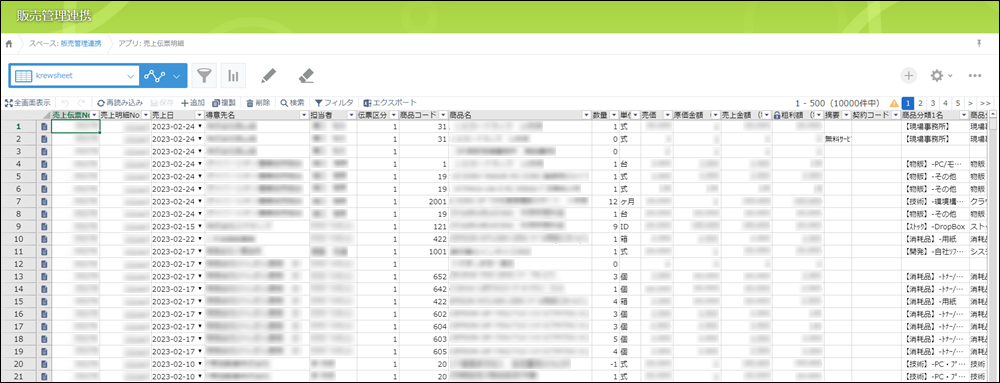Open 得意先名 column filter dropdown
Viewport: 1000px width, 383px height.
coord(304,115)
